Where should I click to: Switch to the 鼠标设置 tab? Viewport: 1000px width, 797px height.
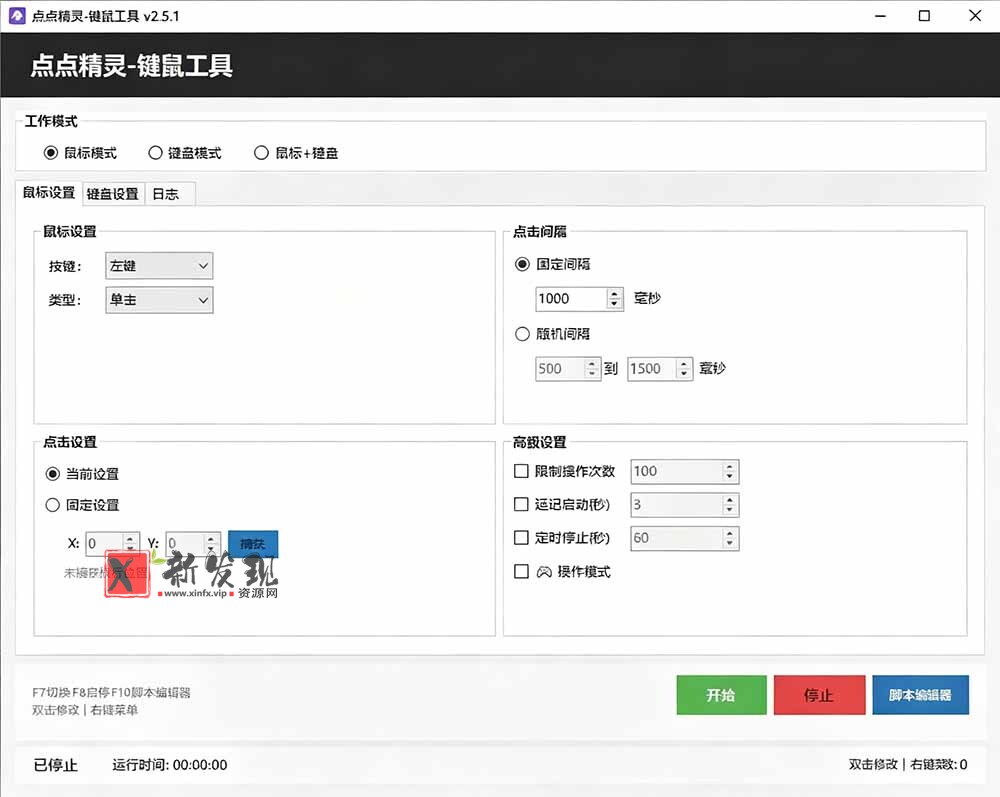(x=49, y=193)
